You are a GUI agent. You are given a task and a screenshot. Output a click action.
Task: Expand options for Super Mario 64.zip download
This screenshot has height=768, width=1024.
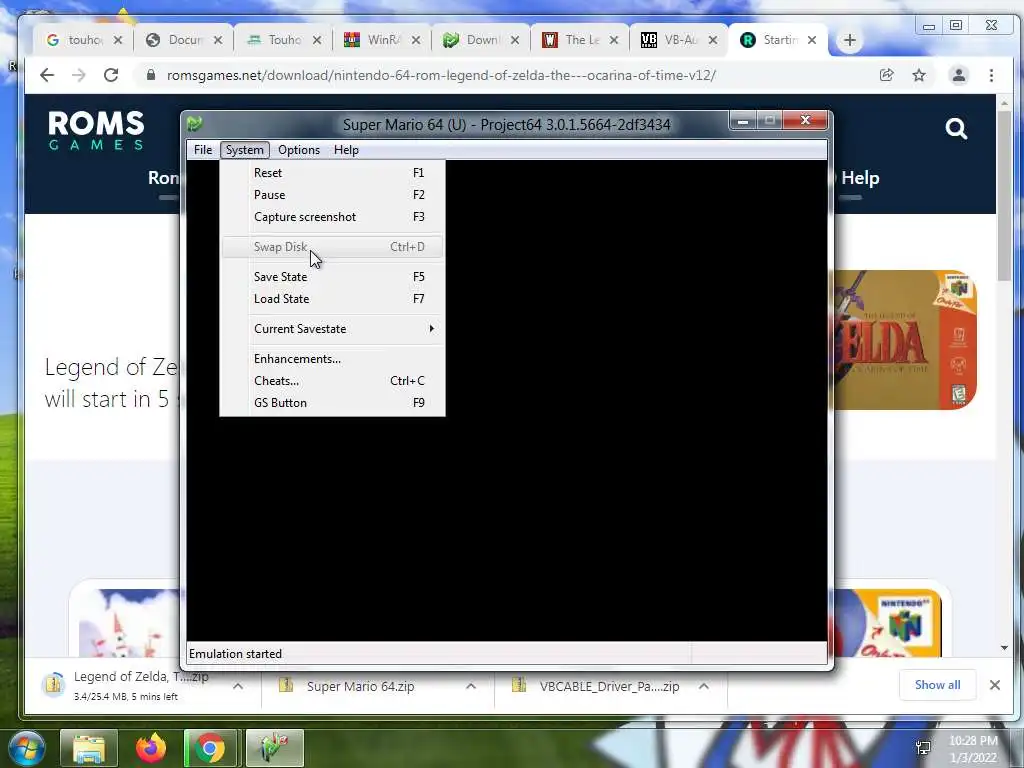471,686
